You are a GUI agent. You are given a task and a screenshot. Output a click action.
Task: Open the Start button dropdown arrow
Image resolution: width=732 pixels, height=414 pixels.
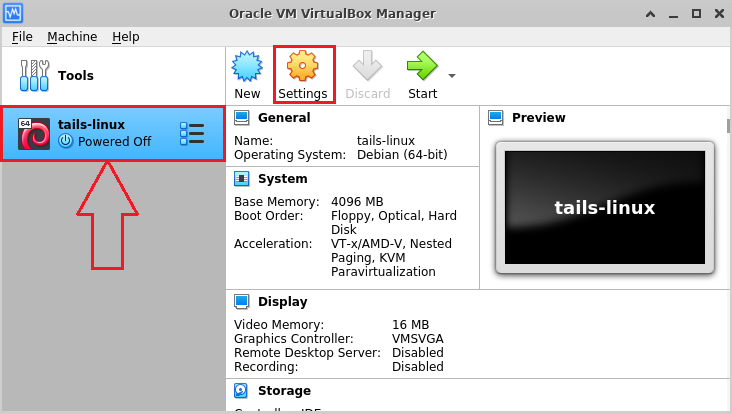coord(451,76)
